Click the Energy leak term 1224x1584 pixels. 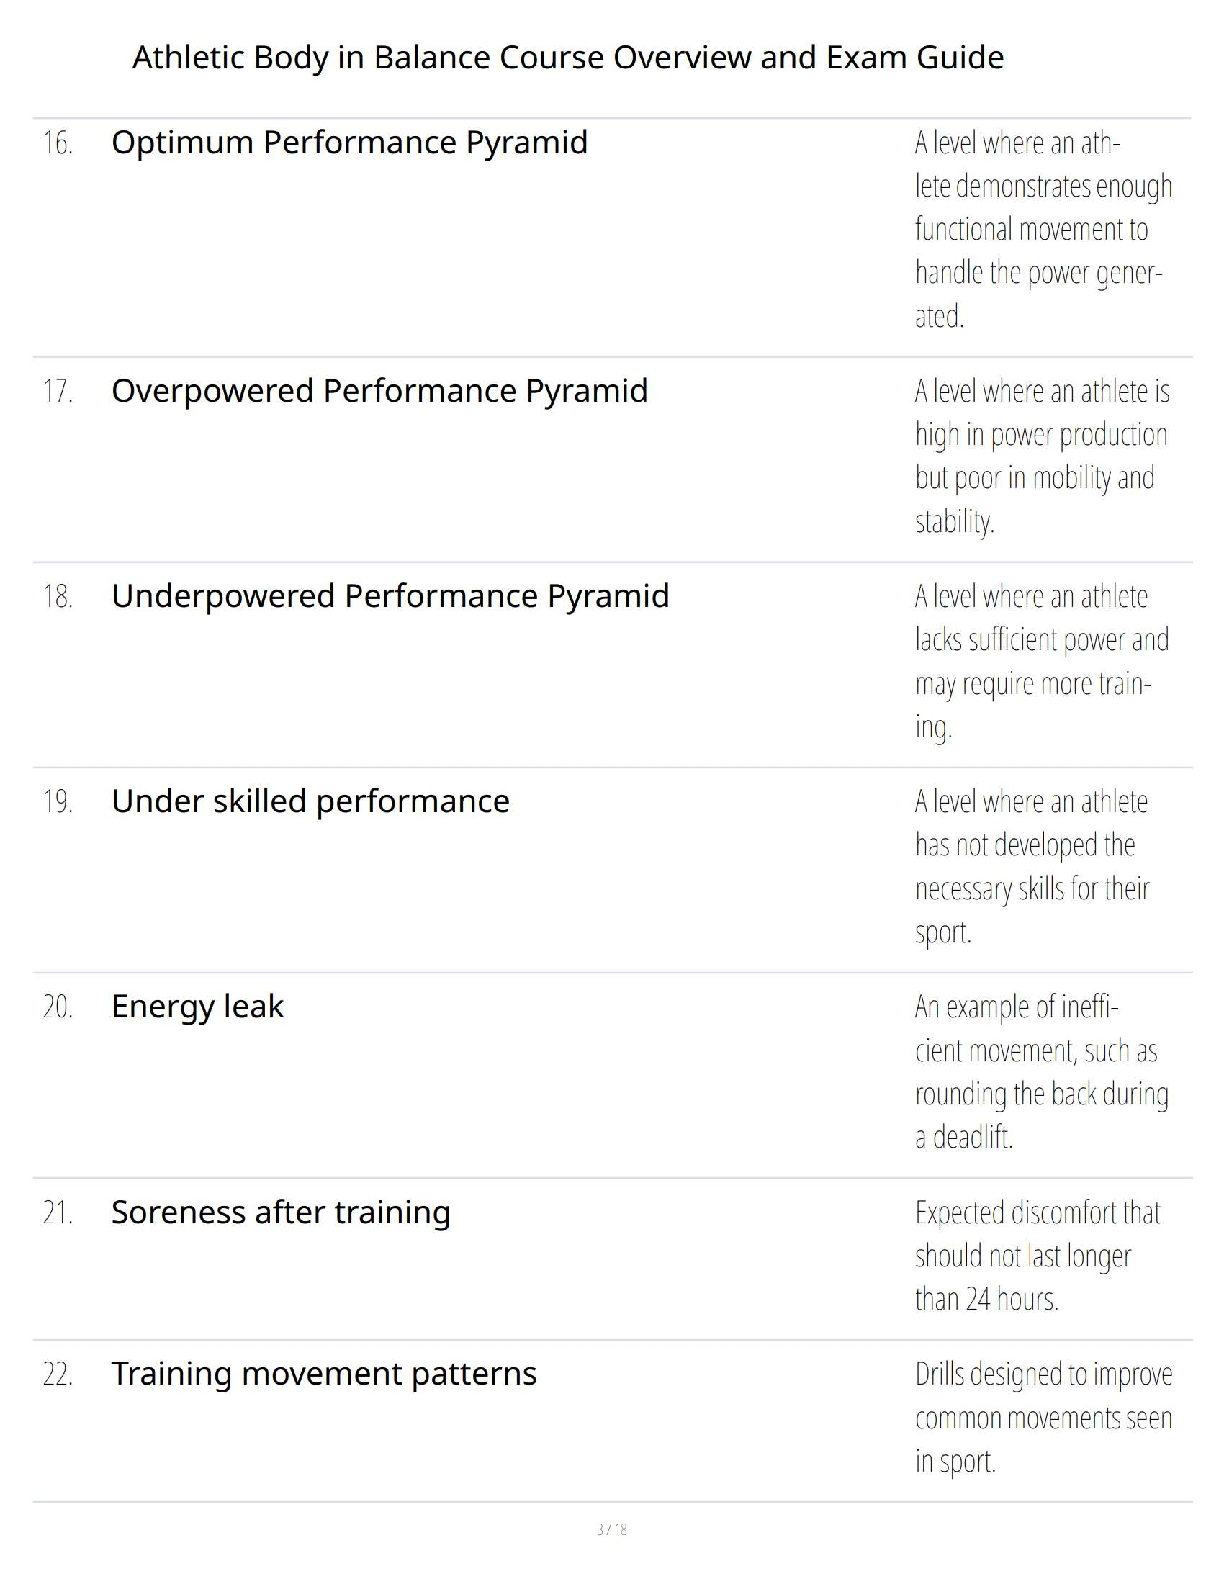197,1006
